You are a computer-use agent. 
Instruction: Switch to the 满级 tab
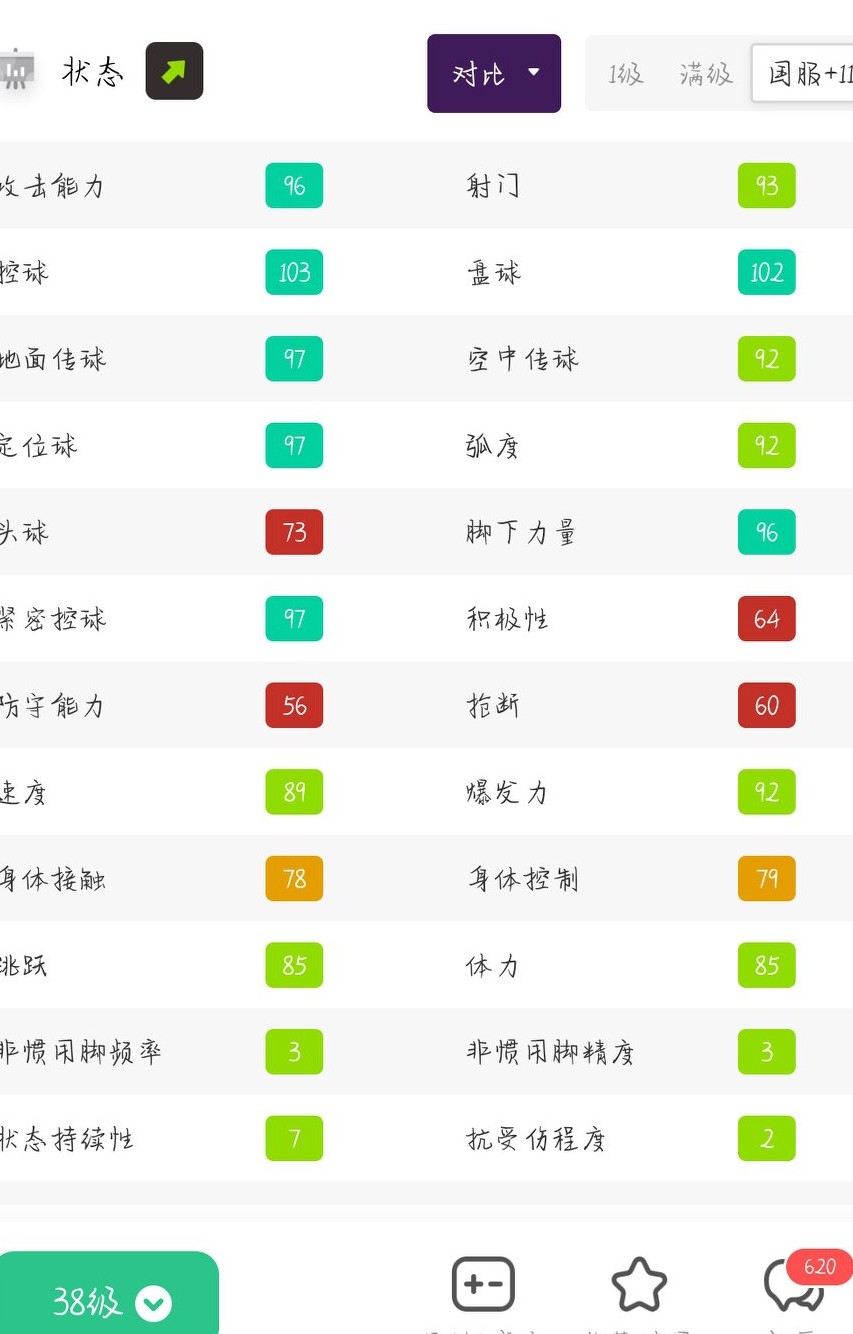click(x=705, y=74)
